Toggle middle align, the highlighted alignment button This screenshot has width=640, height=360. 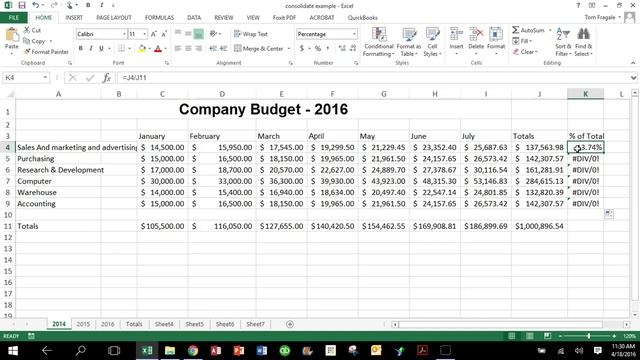(x=198, y=34)
